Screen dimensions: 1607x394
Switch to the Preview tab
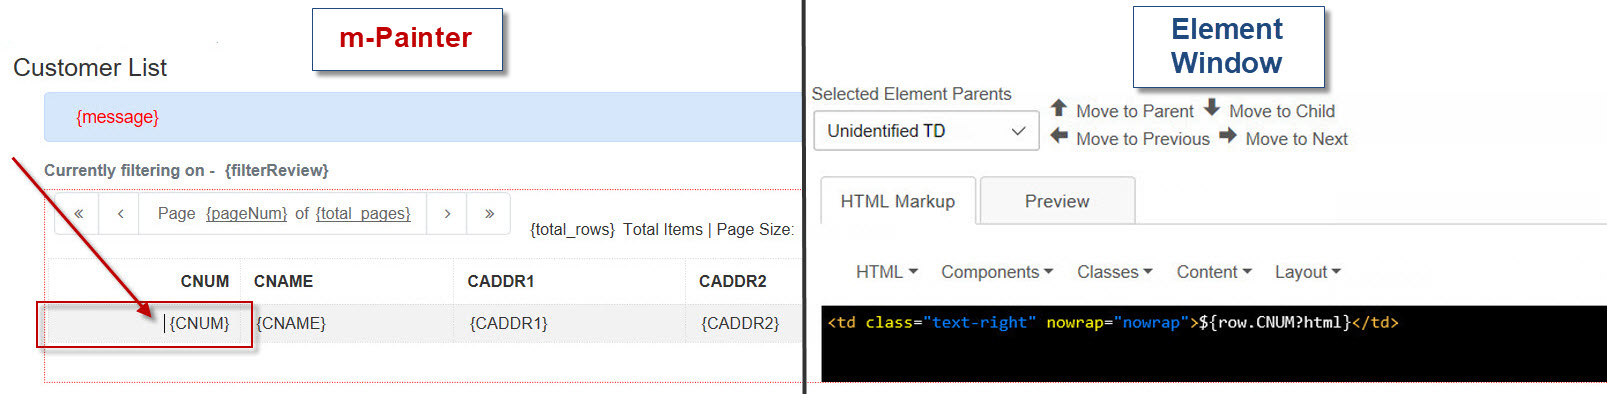click(1057, 201)
